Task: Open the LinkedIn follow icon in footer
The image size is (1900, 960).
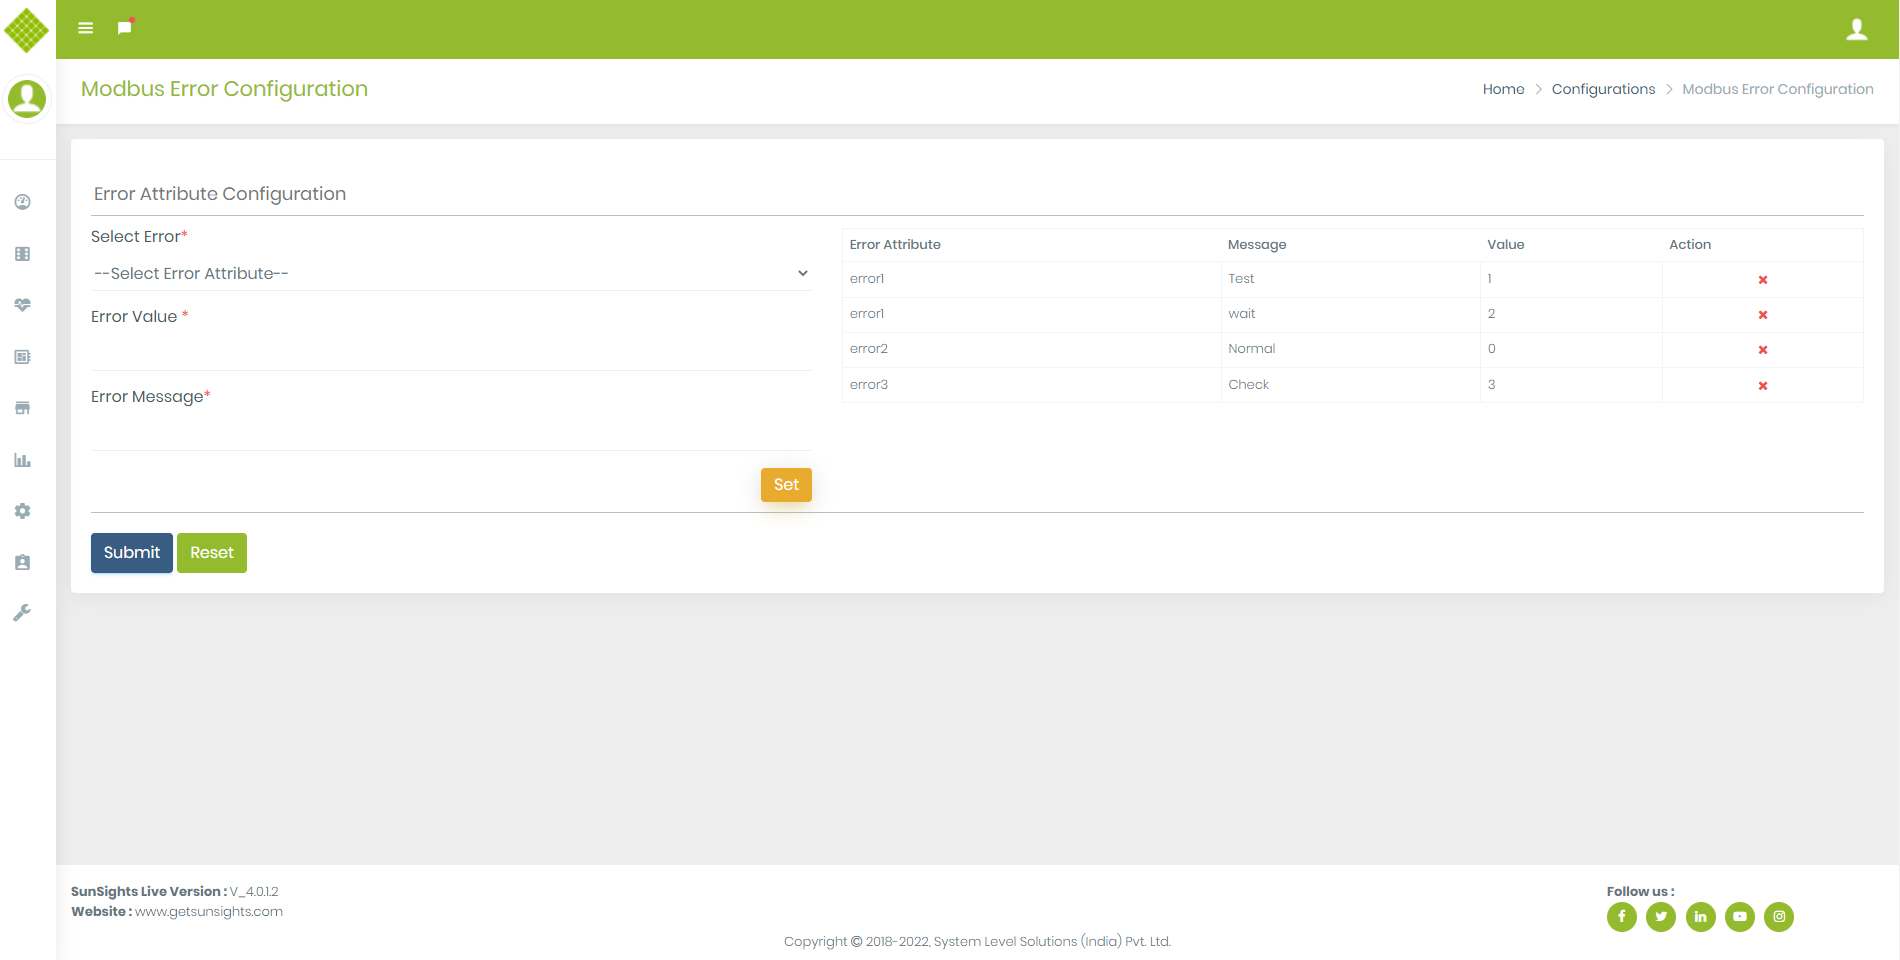Action: point(1700,917)
